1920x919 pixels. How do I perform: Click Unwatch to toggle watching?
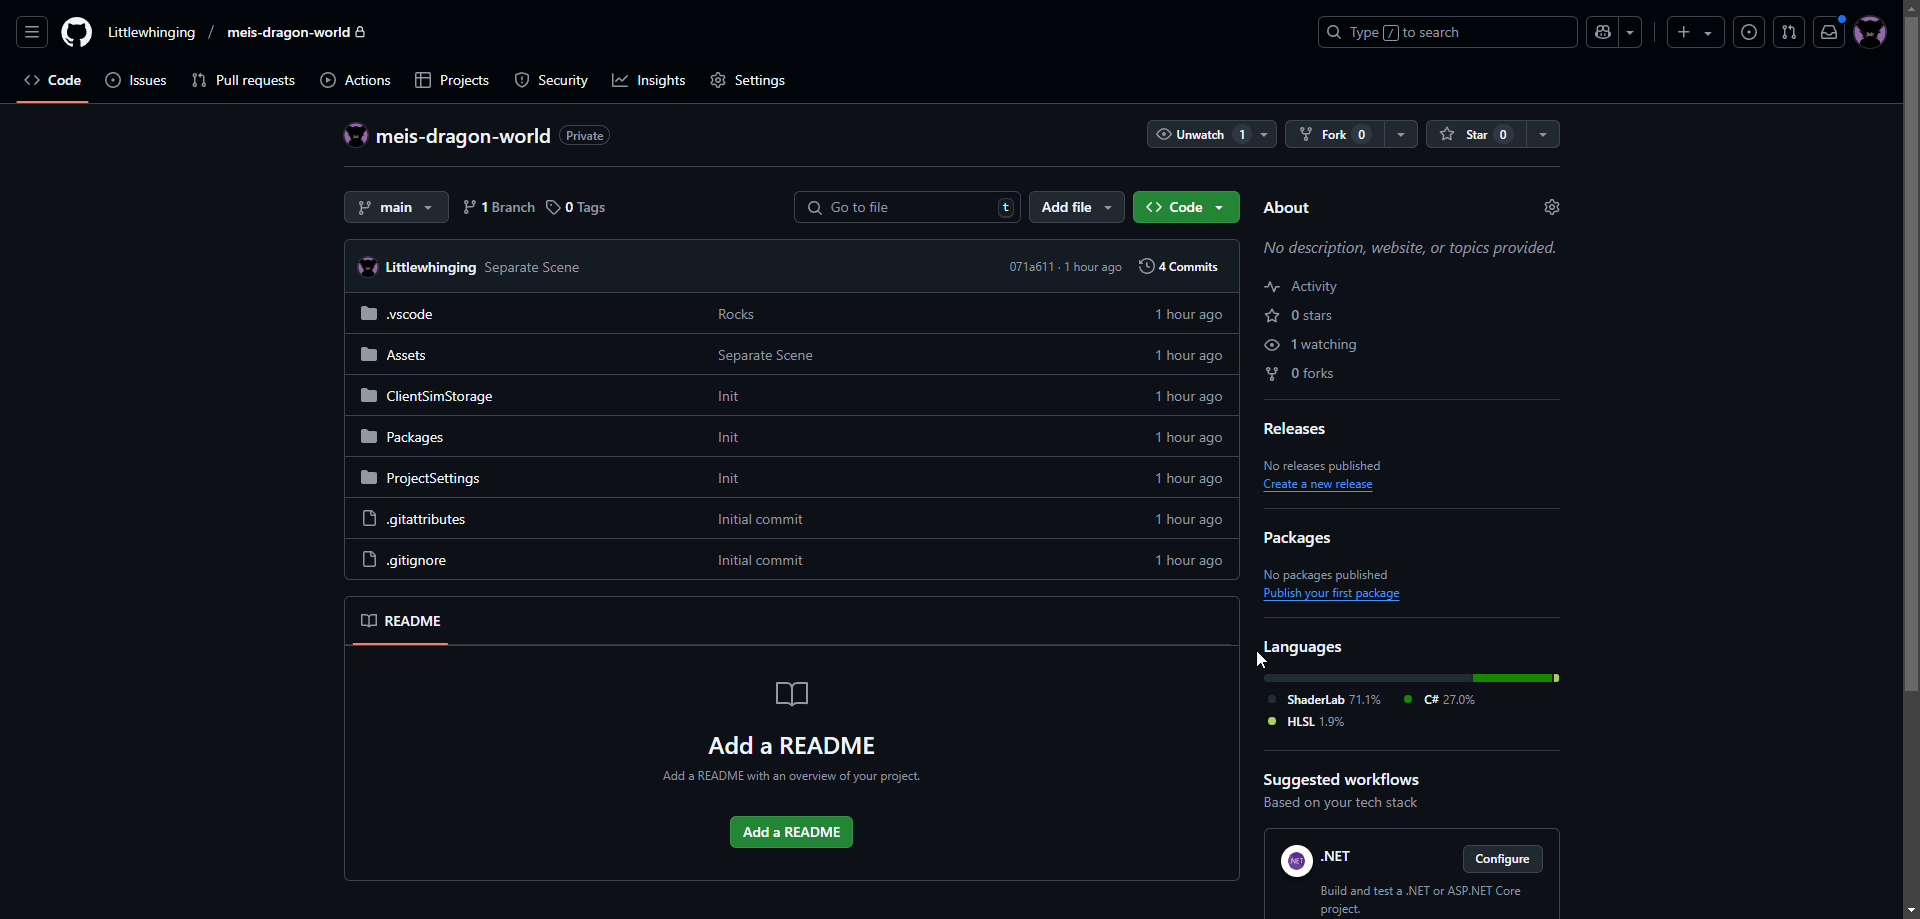[x=1198, y=134]
